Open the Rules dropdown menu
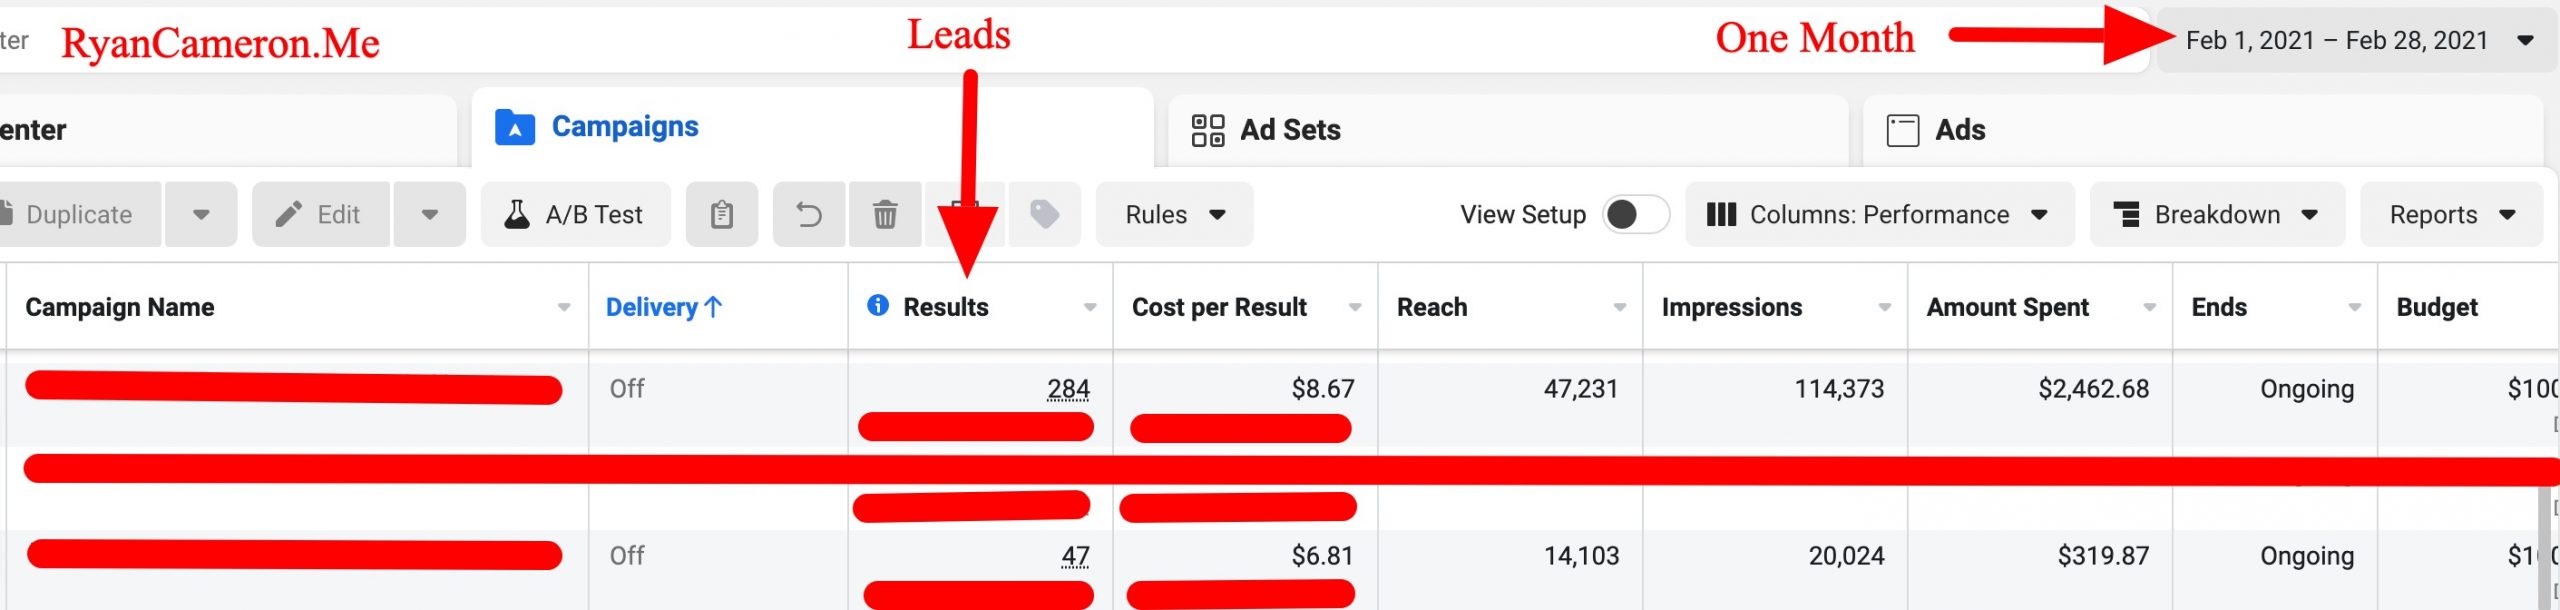The height and width of the screenshot is (610, 2560). pyautogui.click(x=1174, y=214)
